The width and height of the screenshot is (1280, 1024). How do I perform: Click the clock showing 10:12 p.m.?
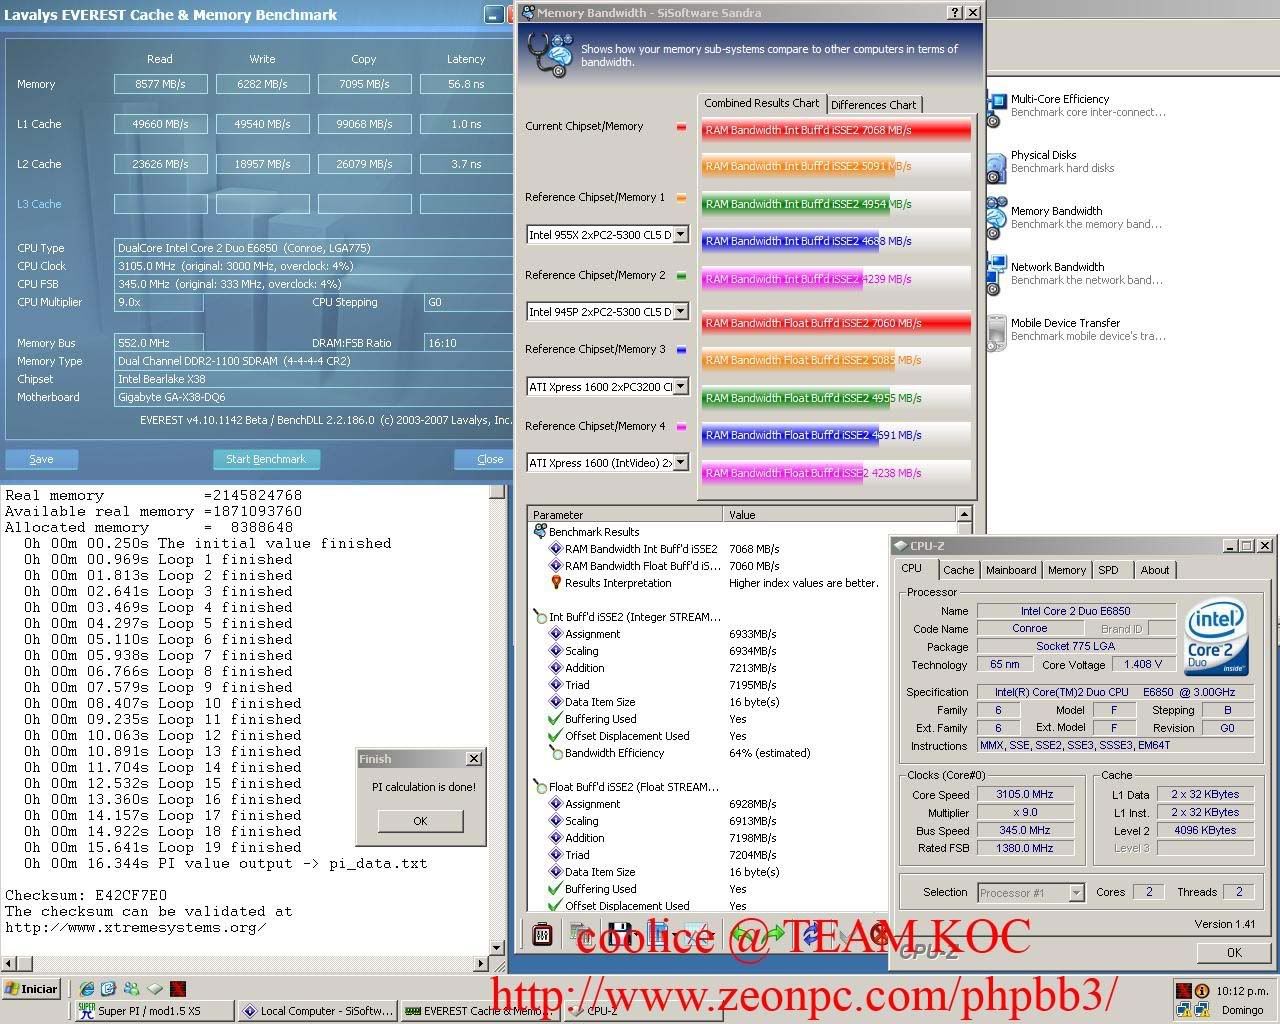point(1243,991)
